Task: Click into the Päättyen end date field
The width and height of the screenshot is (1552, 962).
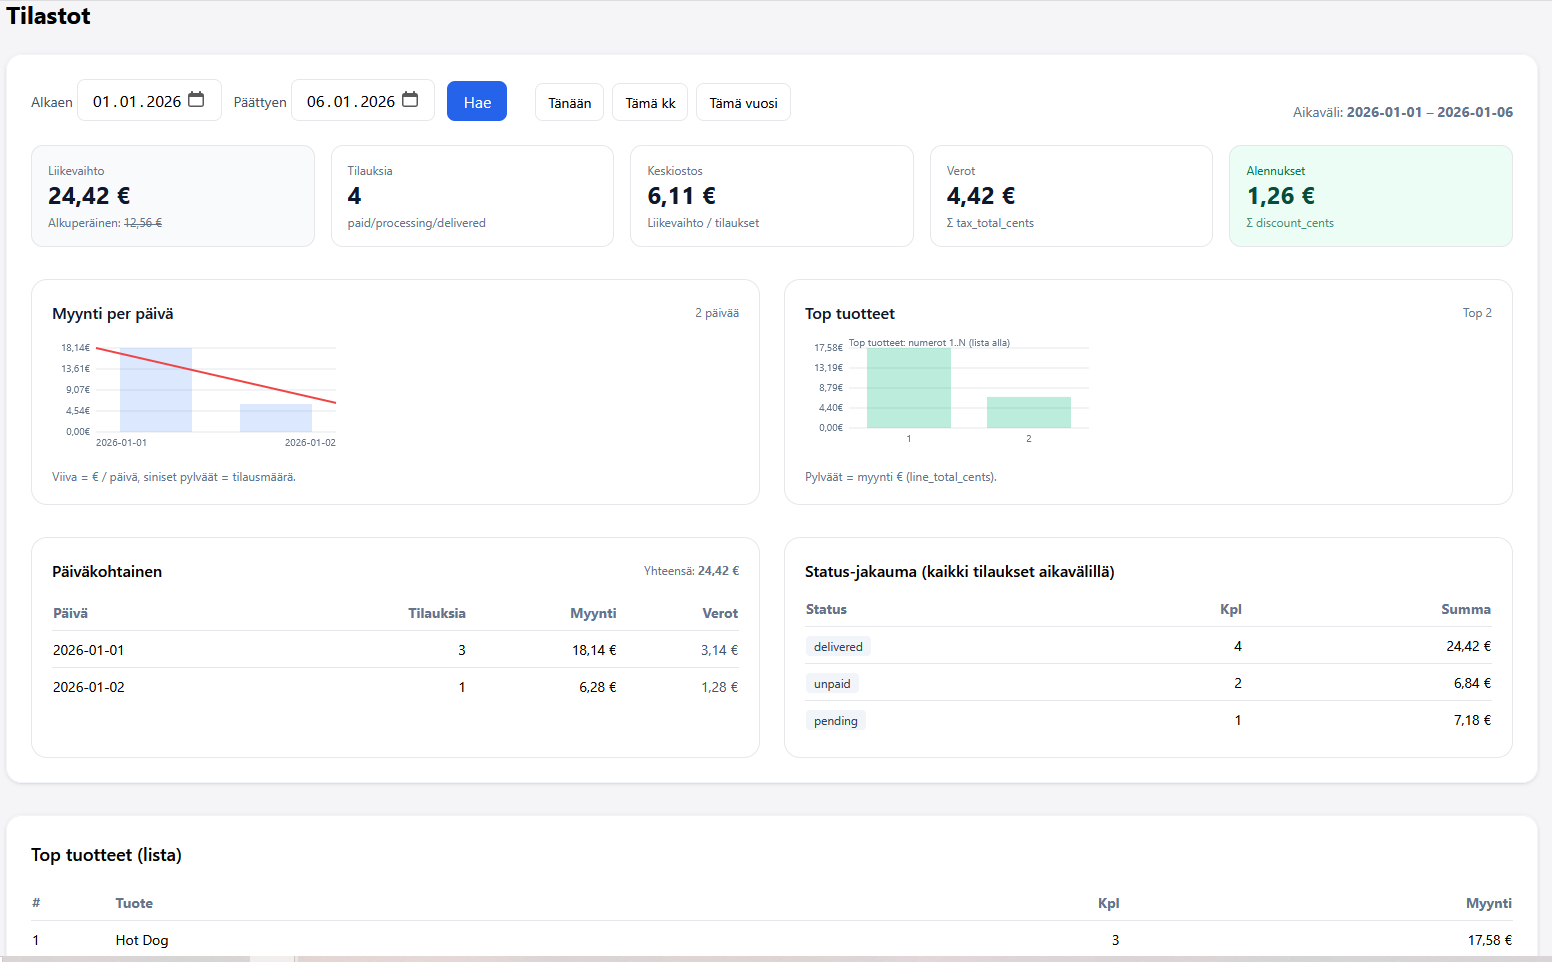Action: point(350,101)
